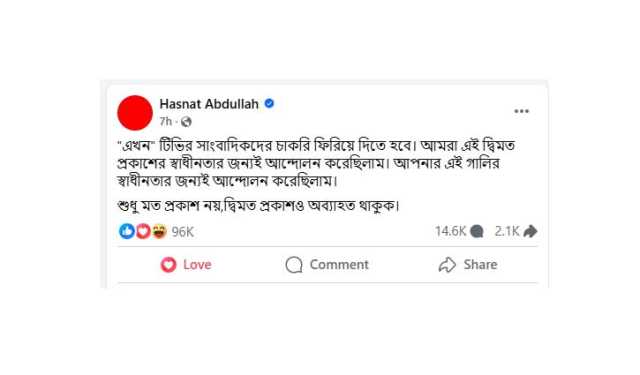Image resolution: width=640 pixels, height=375 pixels.
Task: Click the Haha laughing emoji reaction
Action: coord(159,231)
